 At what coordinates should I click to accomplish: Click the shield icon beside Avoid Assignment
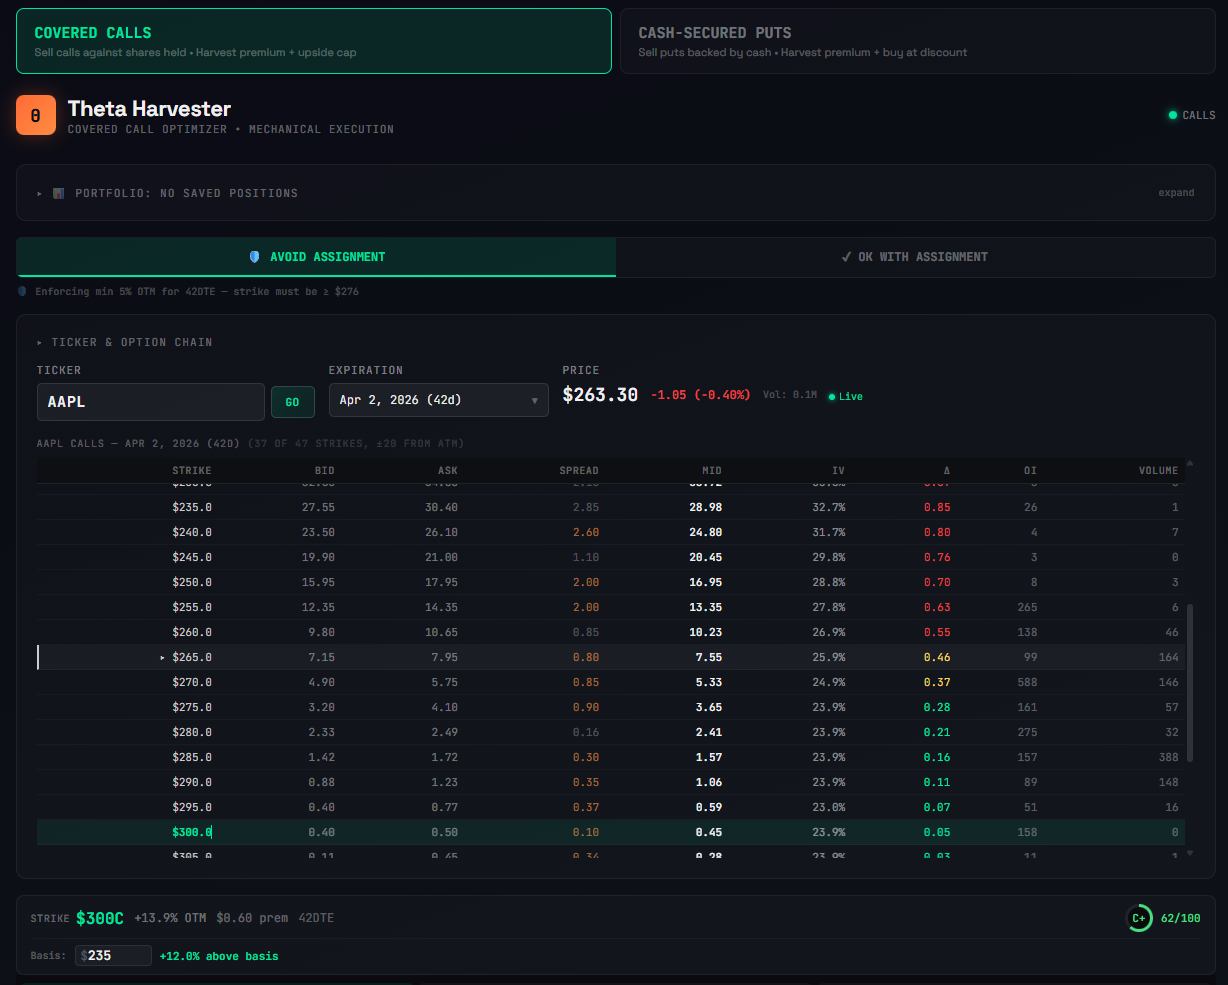pyautogui.click(x=254, y=257)
